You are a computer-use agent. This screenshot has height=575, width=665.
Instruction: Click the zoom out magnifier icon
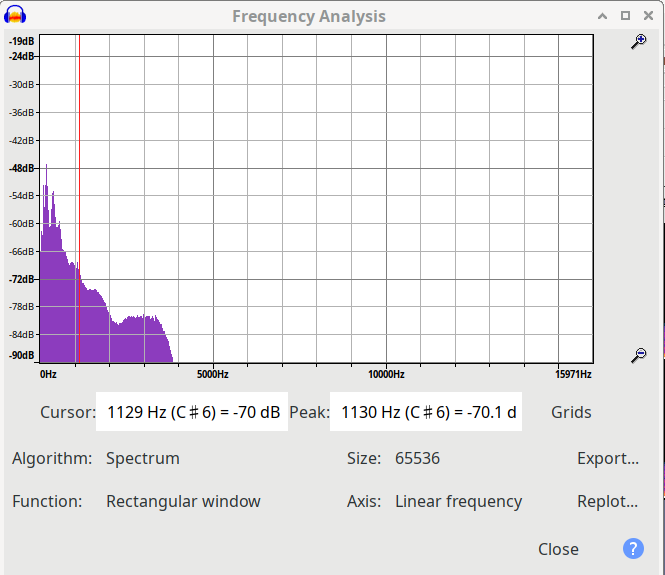(639, 355)
